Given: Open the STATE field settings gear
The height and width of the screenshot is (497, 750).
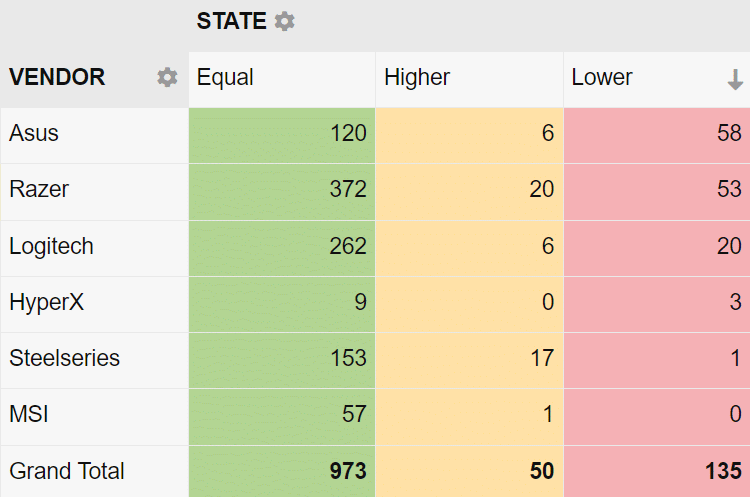Looking at the screenshot, I should [285, 21].
